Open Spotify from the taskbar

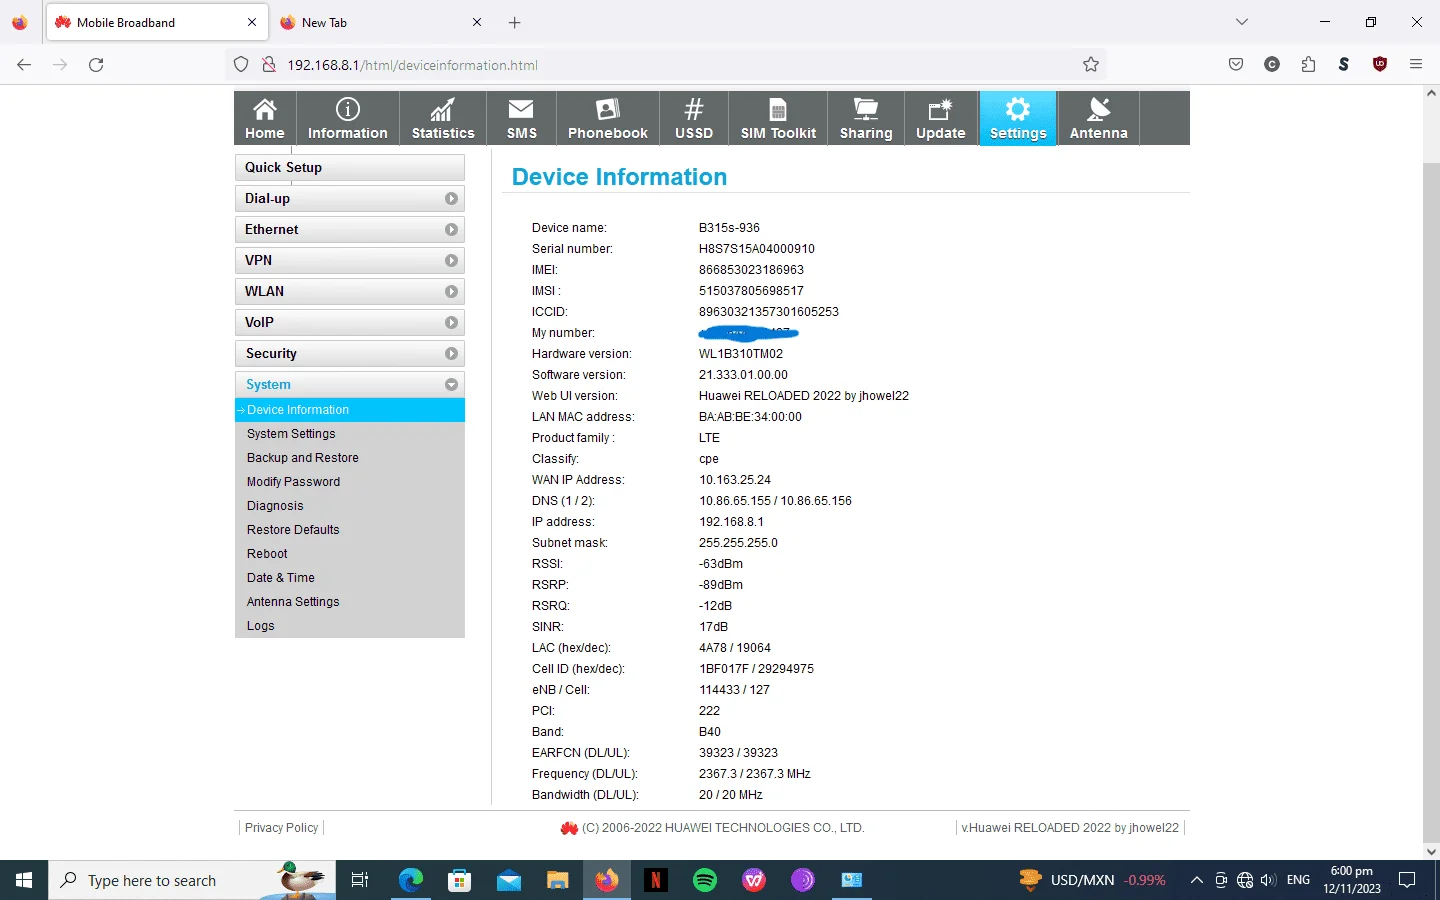click(705, 880)
